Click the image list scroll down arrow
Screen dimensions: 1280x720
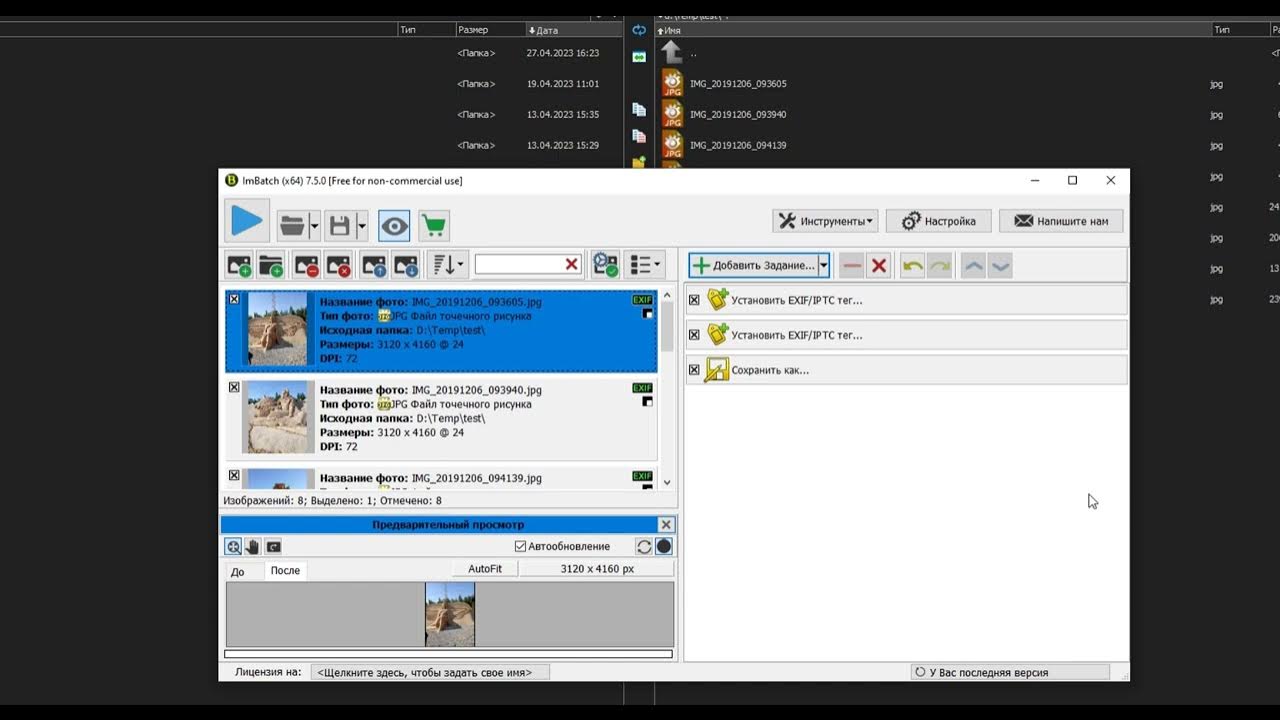pos(667,482)
